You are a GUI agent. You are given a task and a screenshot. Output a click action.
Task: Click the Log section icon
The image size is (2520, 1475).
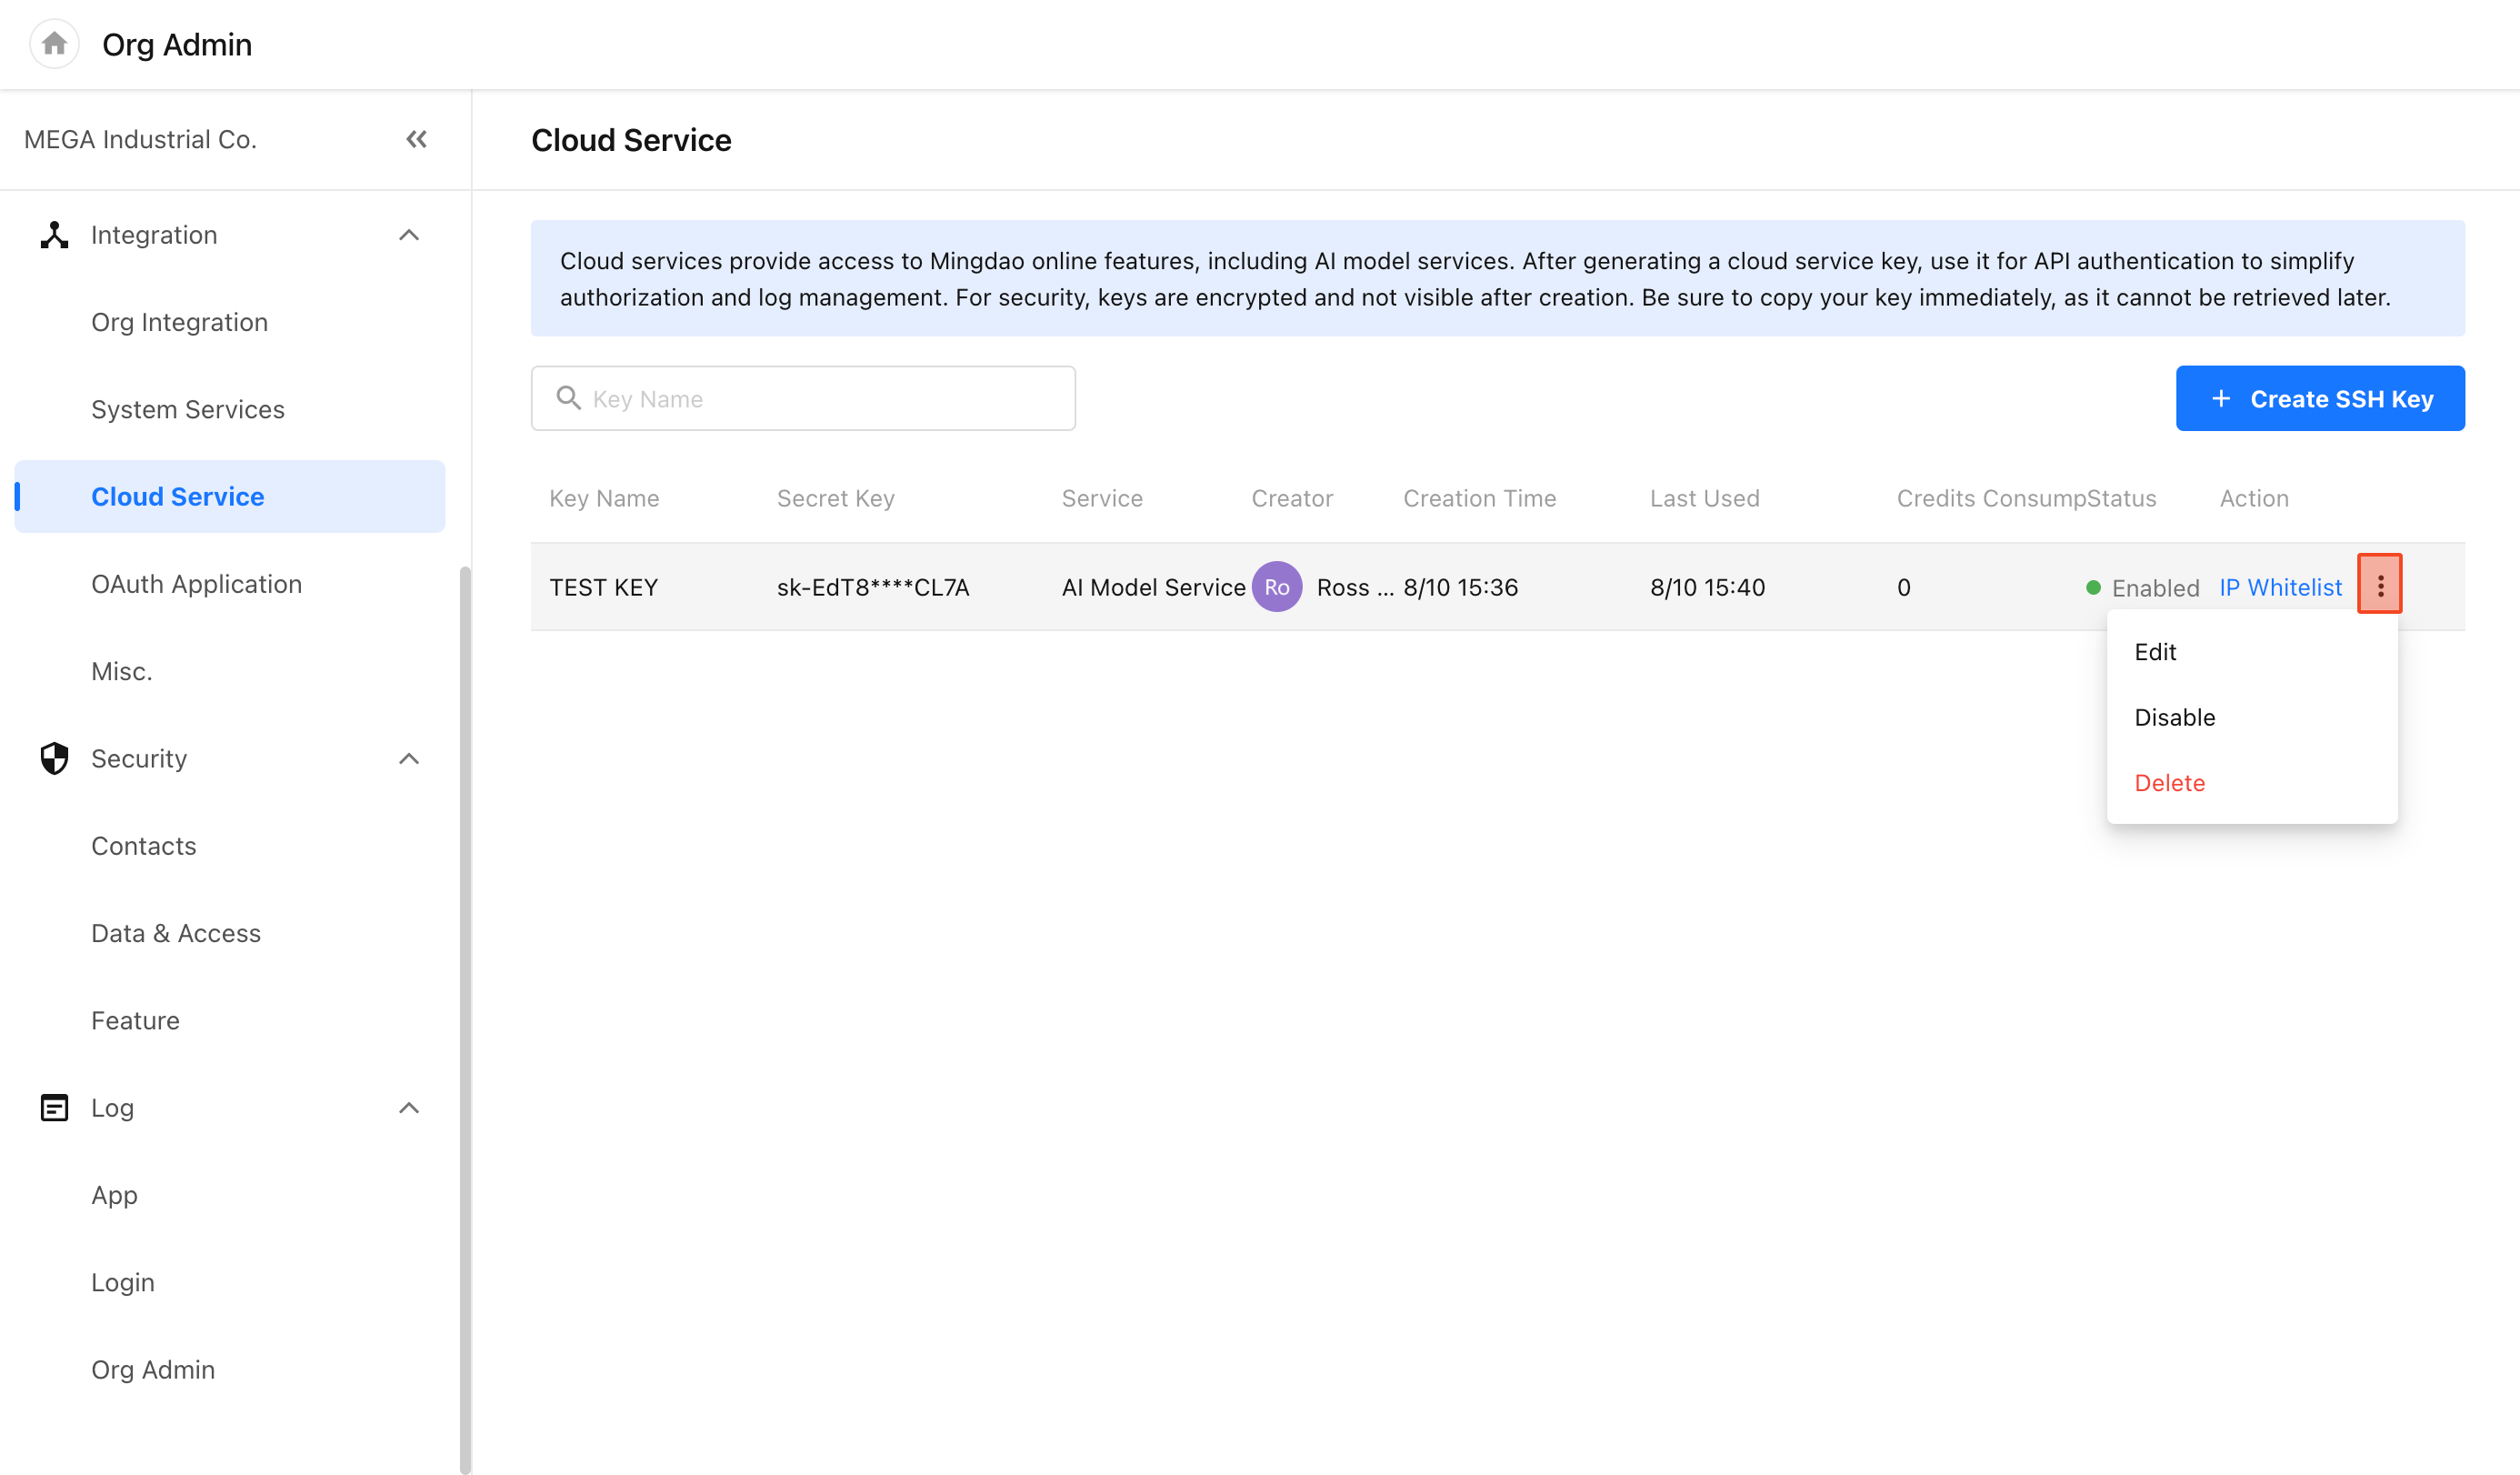pyautogui.click(x=54, y=1108)
